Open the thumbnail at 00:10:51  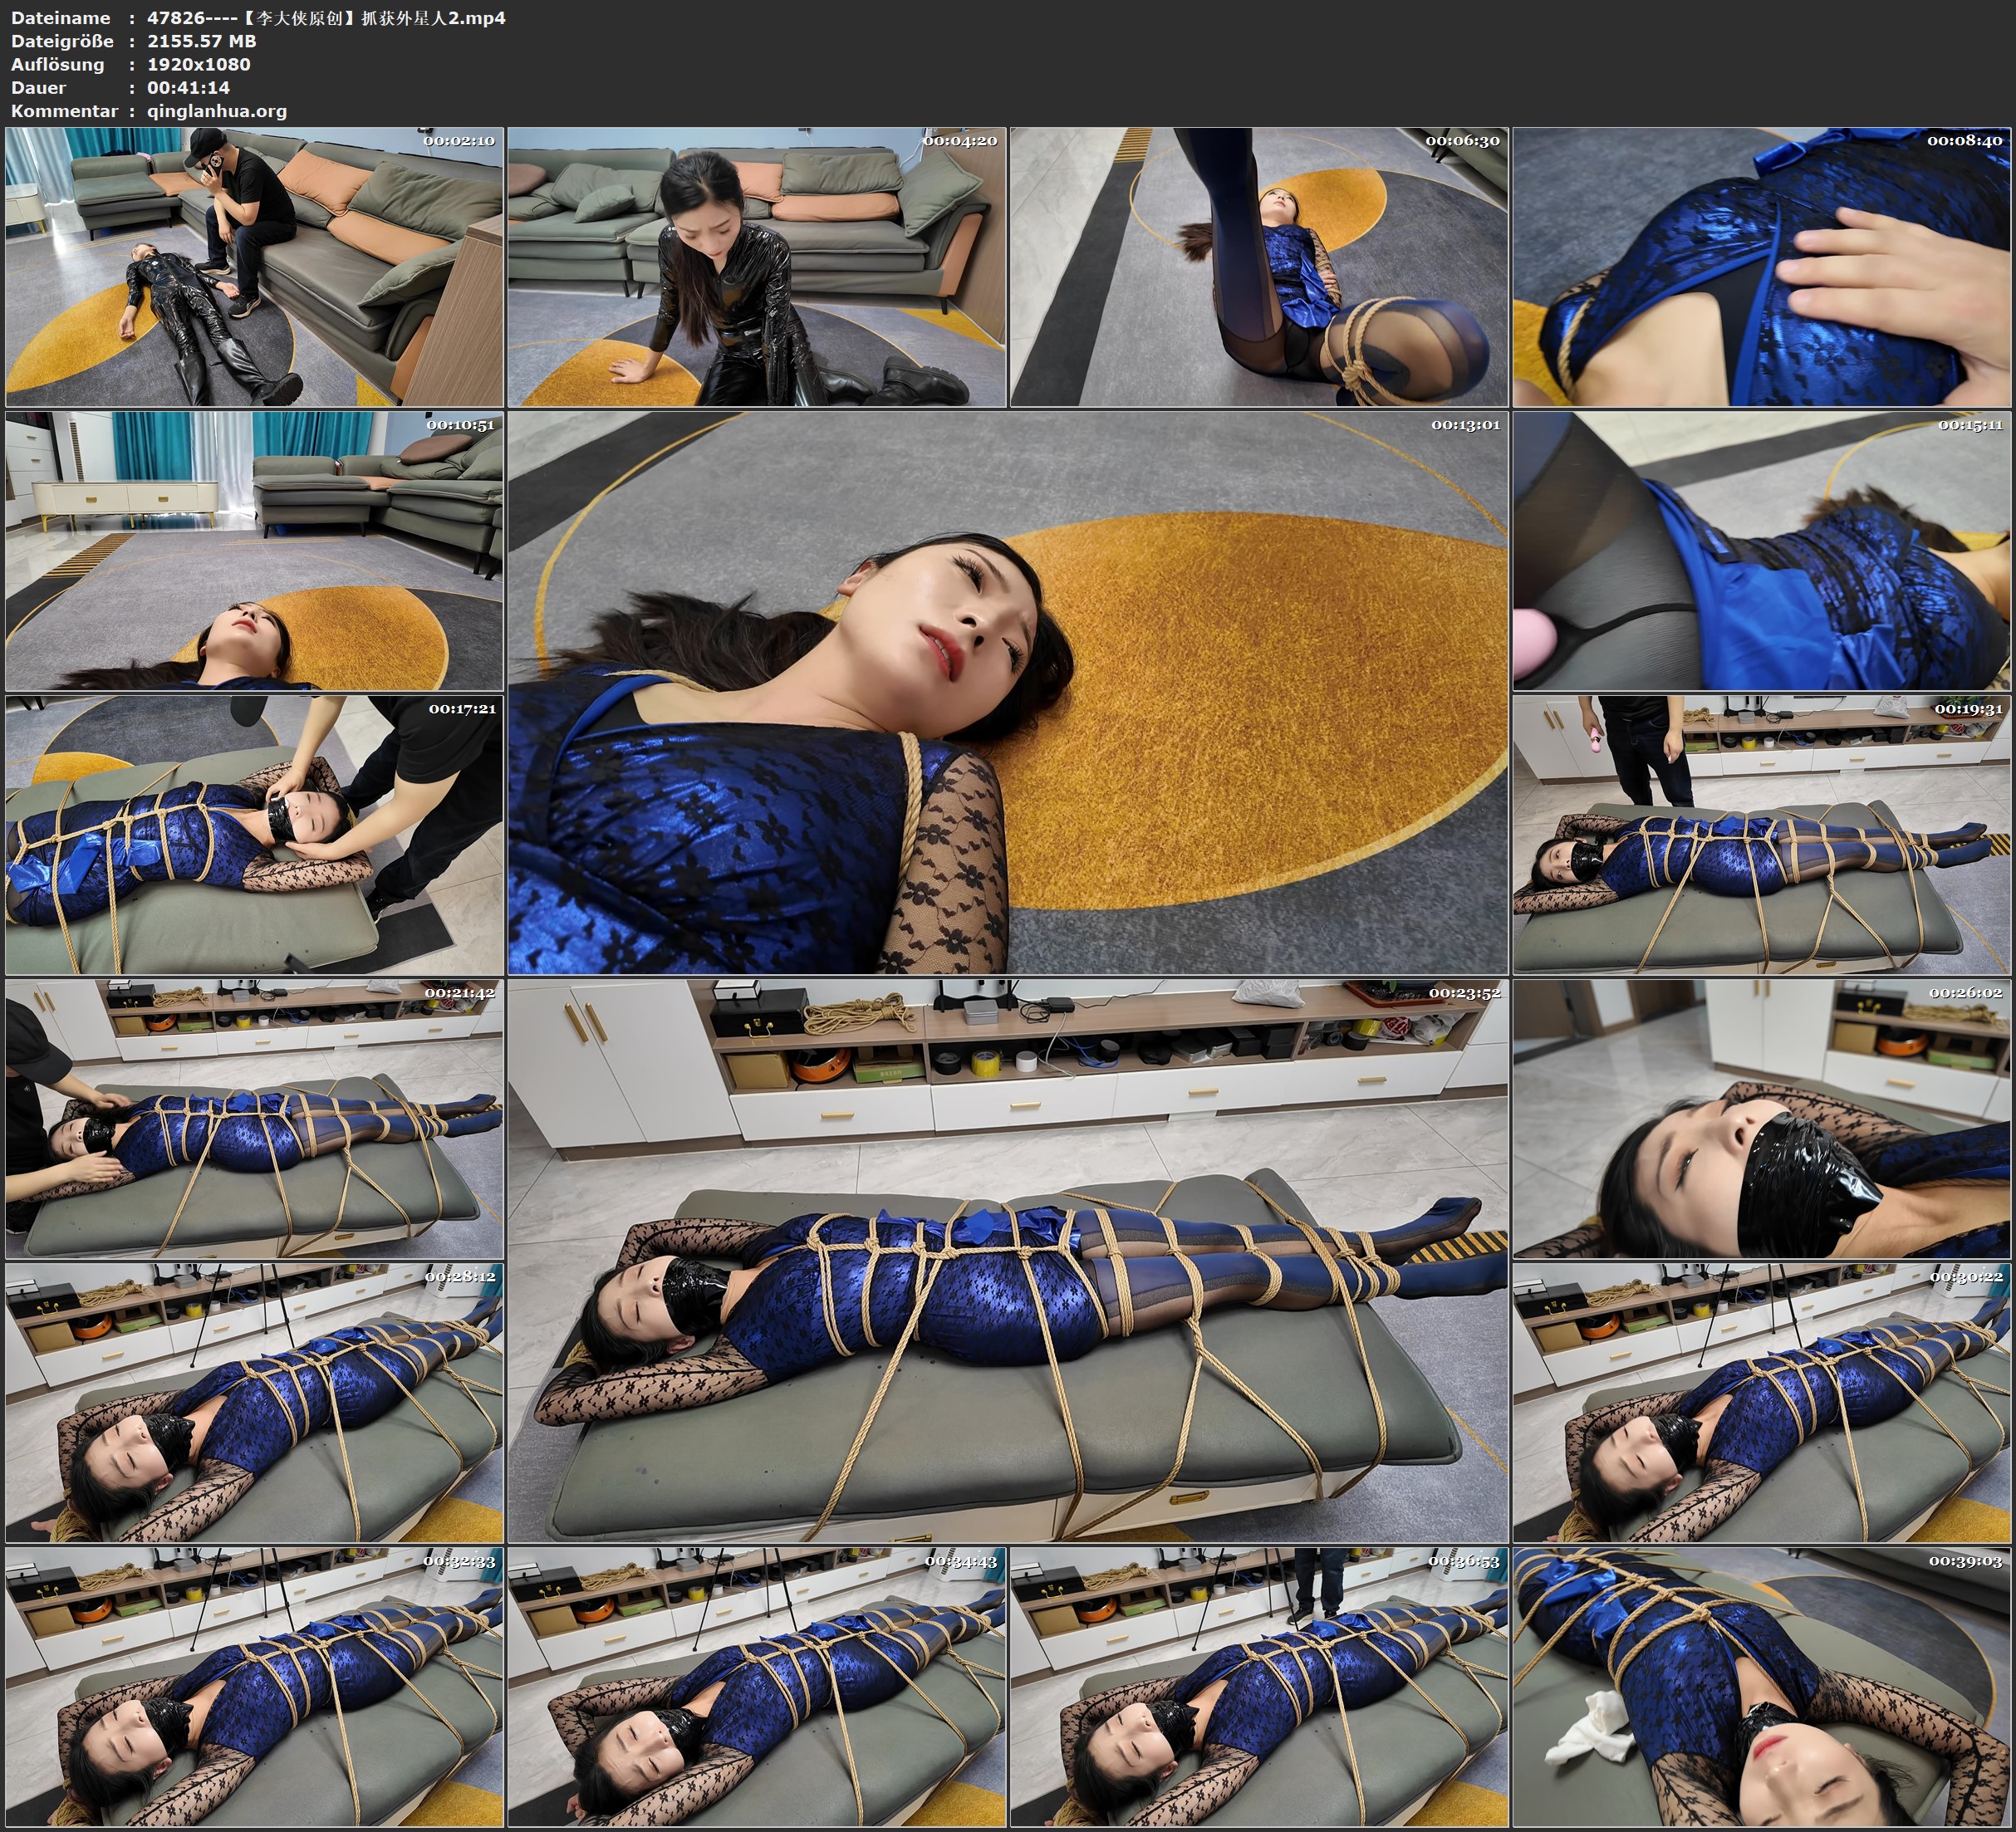254,551
